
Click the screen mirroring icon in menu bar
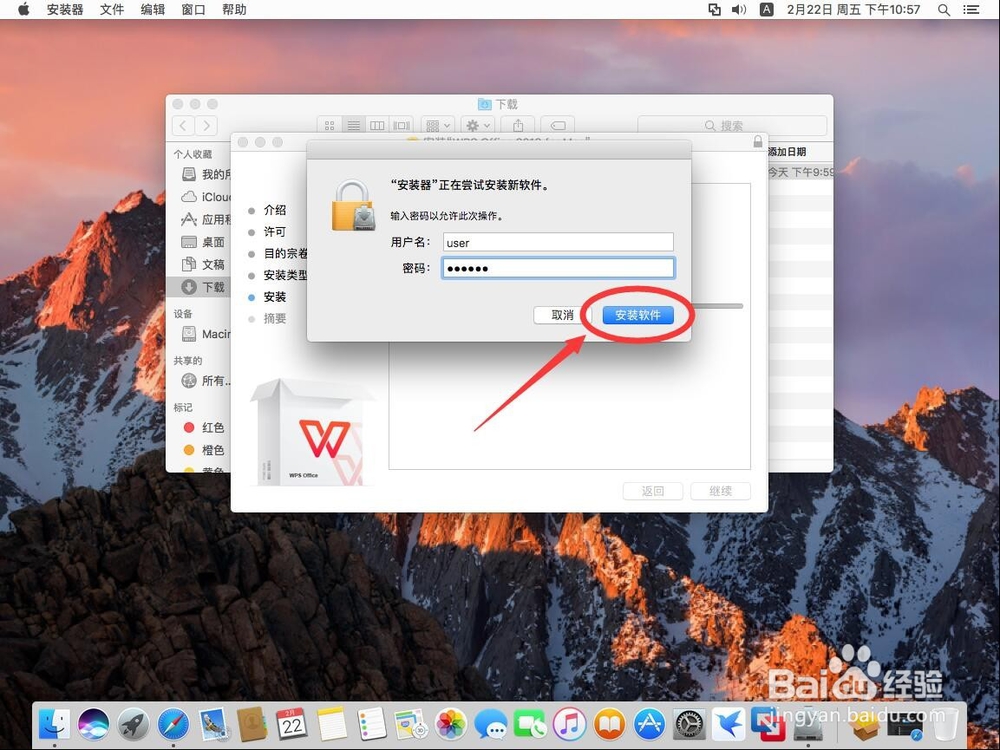714,10
